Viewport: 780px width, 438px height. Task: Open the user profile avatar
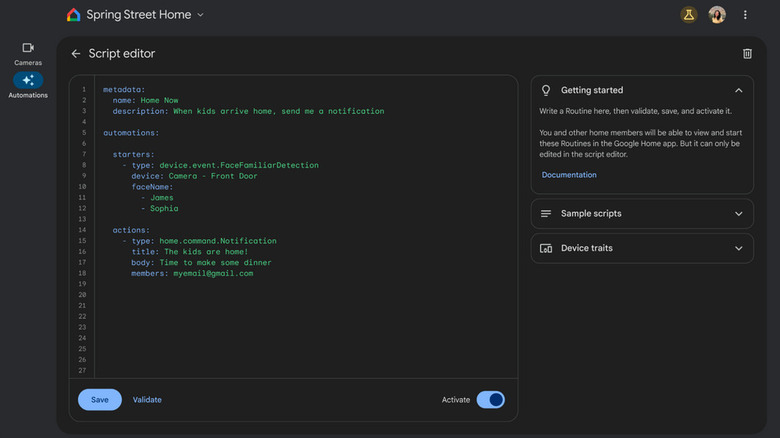(717, 15)
